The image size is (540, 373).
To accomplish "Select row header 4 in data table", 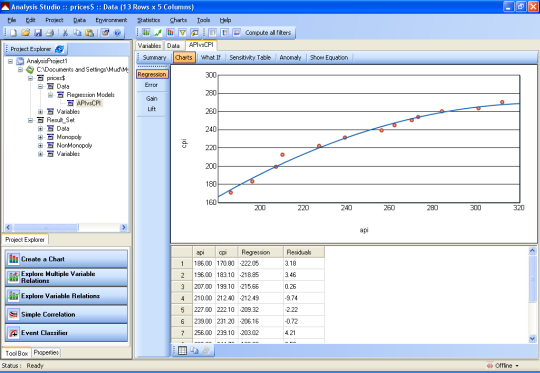I will tap(182, 298).
